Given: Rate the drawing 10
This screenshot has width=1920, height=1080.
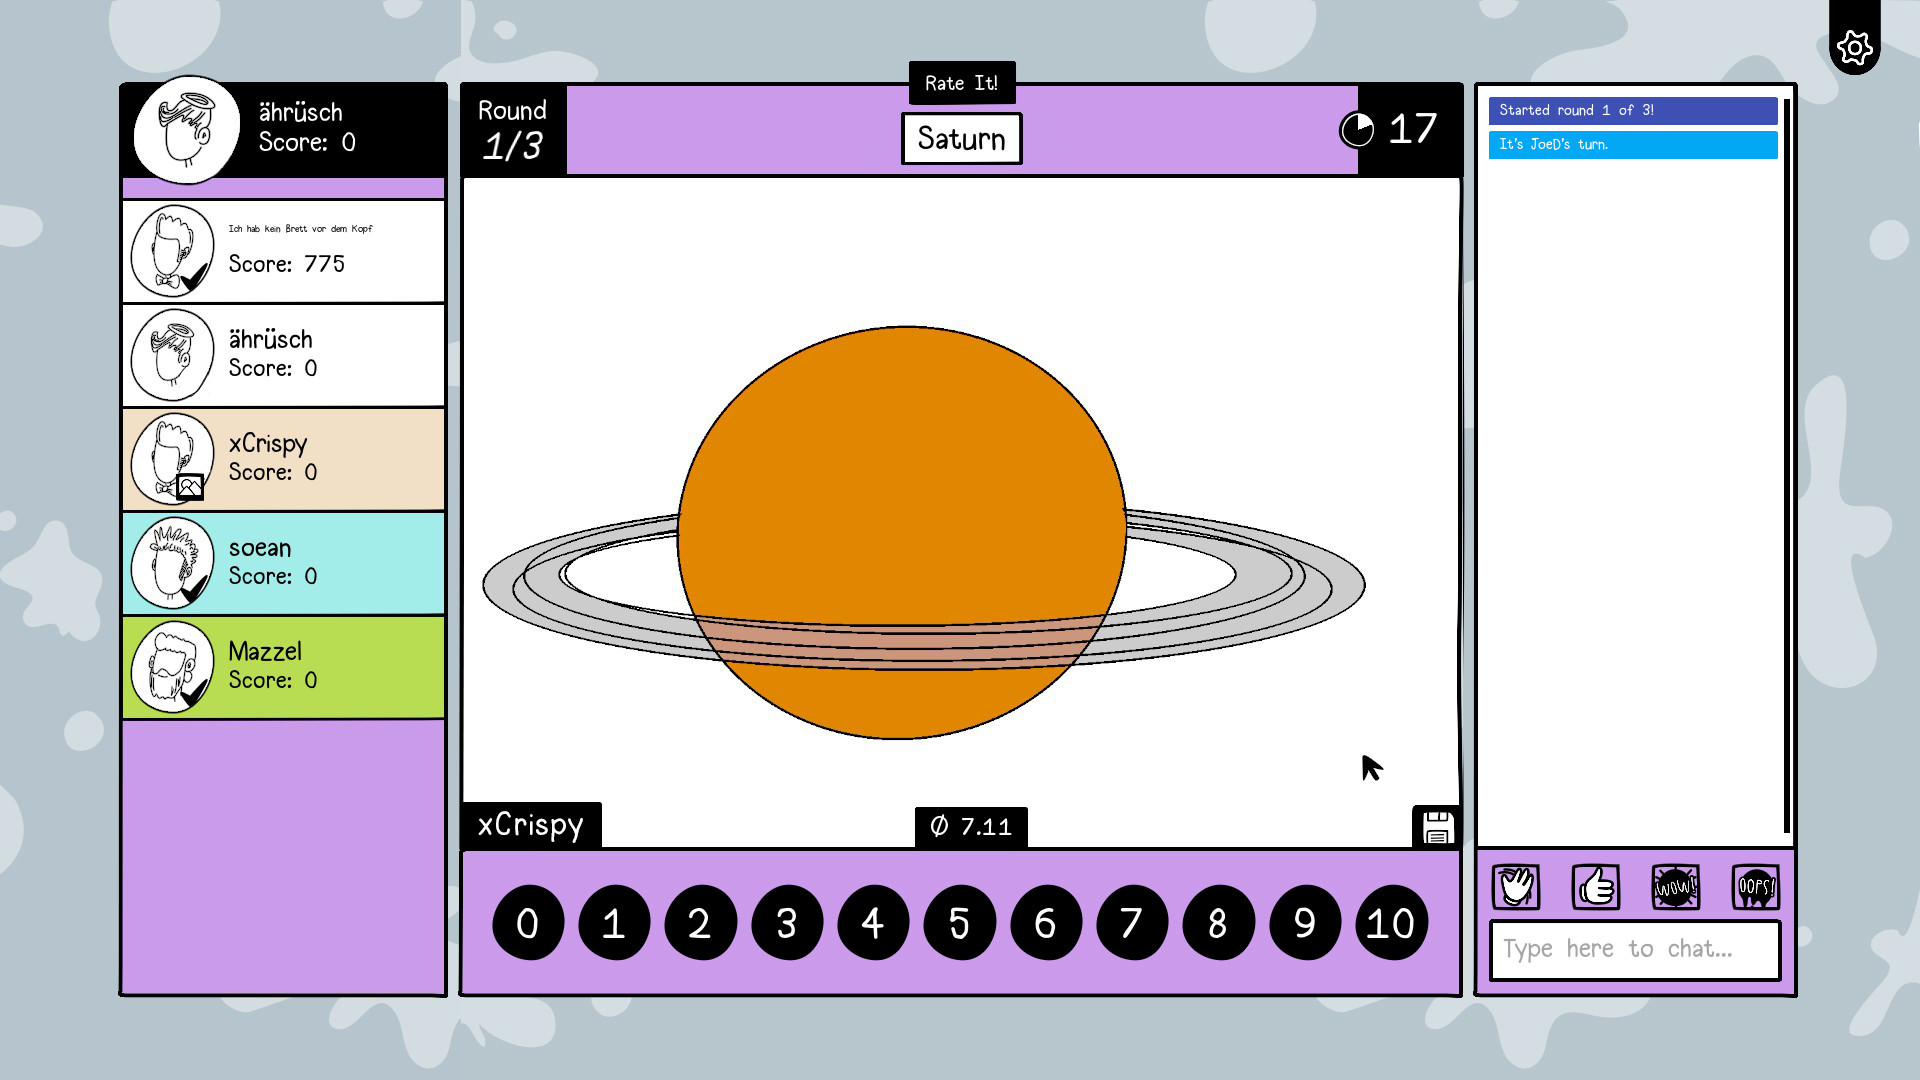Looking at the screenshot, I should [1391, 923].
